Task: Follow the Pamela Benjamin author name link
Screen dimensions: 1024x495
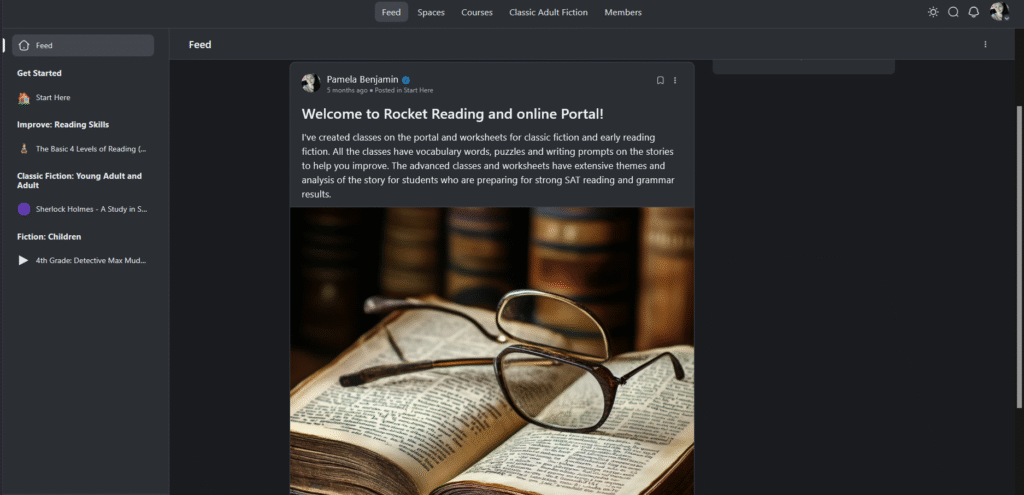Action: click(x=362, y=79)
